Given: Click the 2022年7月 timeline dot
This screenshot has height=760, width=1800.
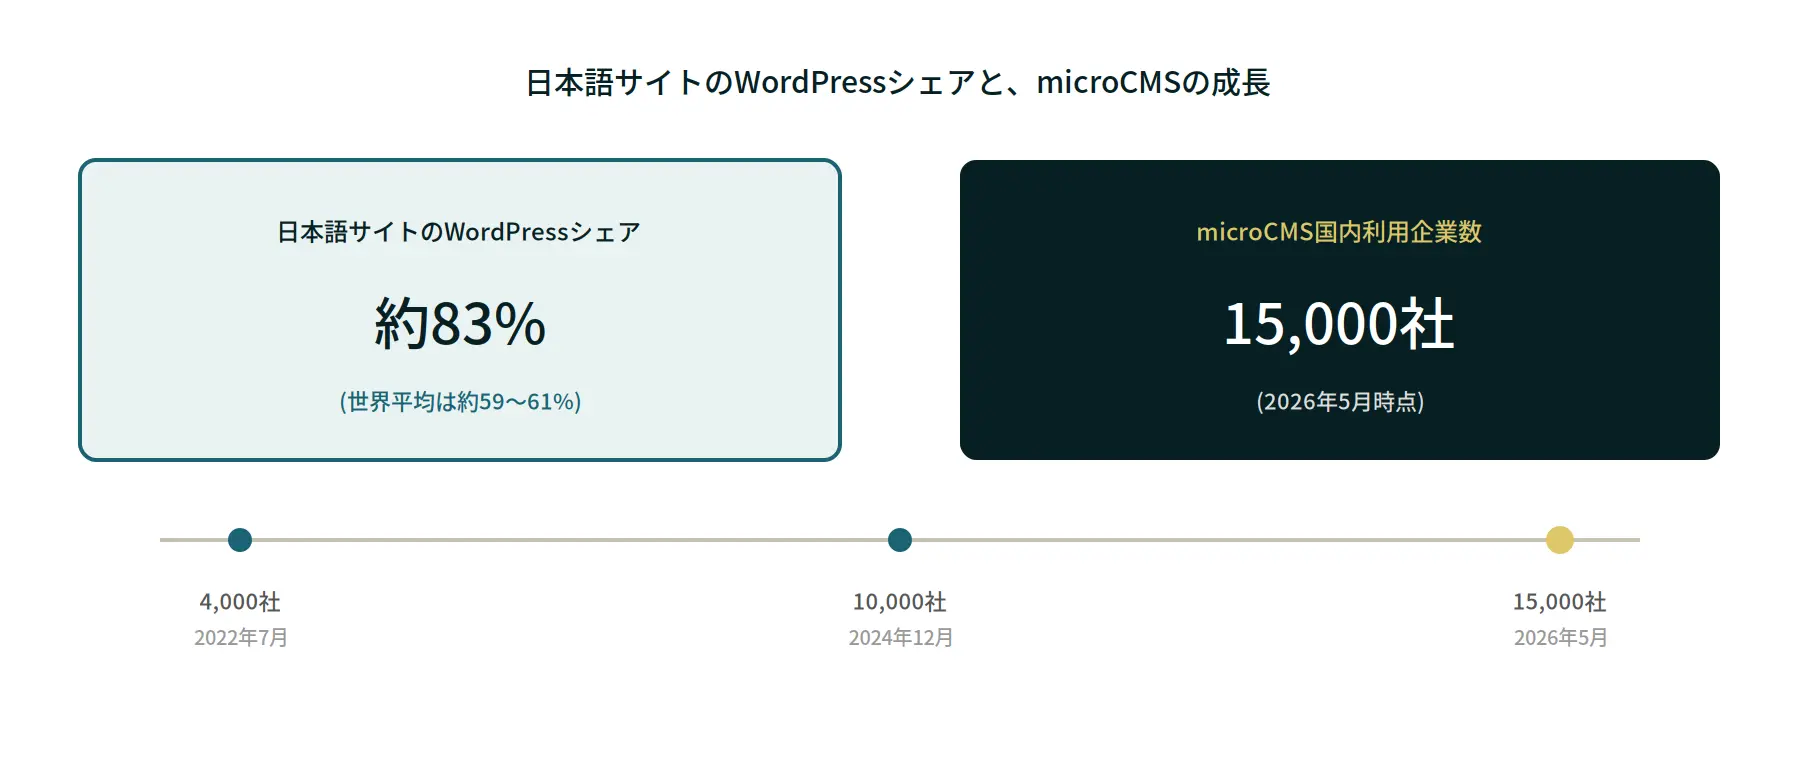Looking at the screenshot, I should (x=240, y=540).
